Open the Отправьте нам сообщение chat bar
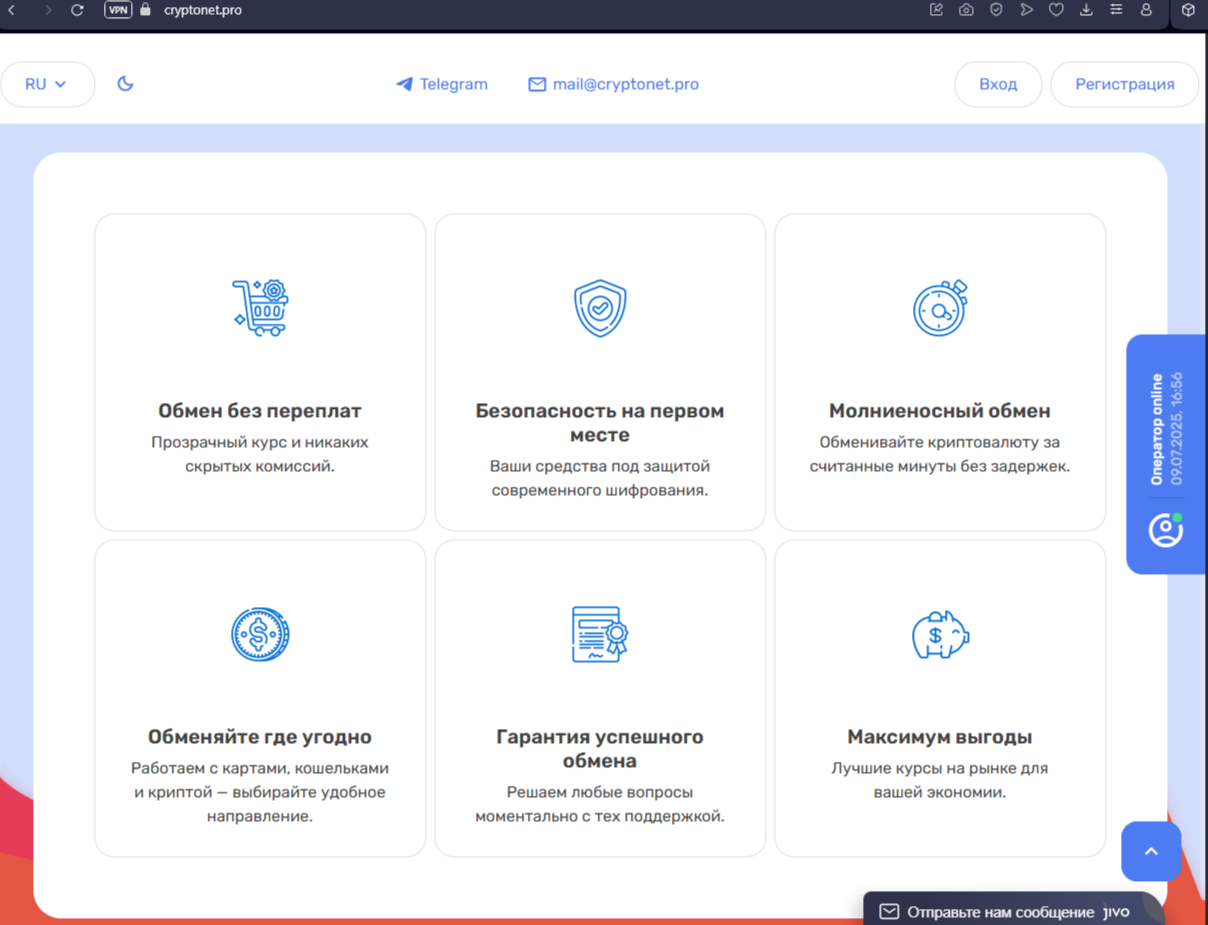 click(x=1013, y=911)
